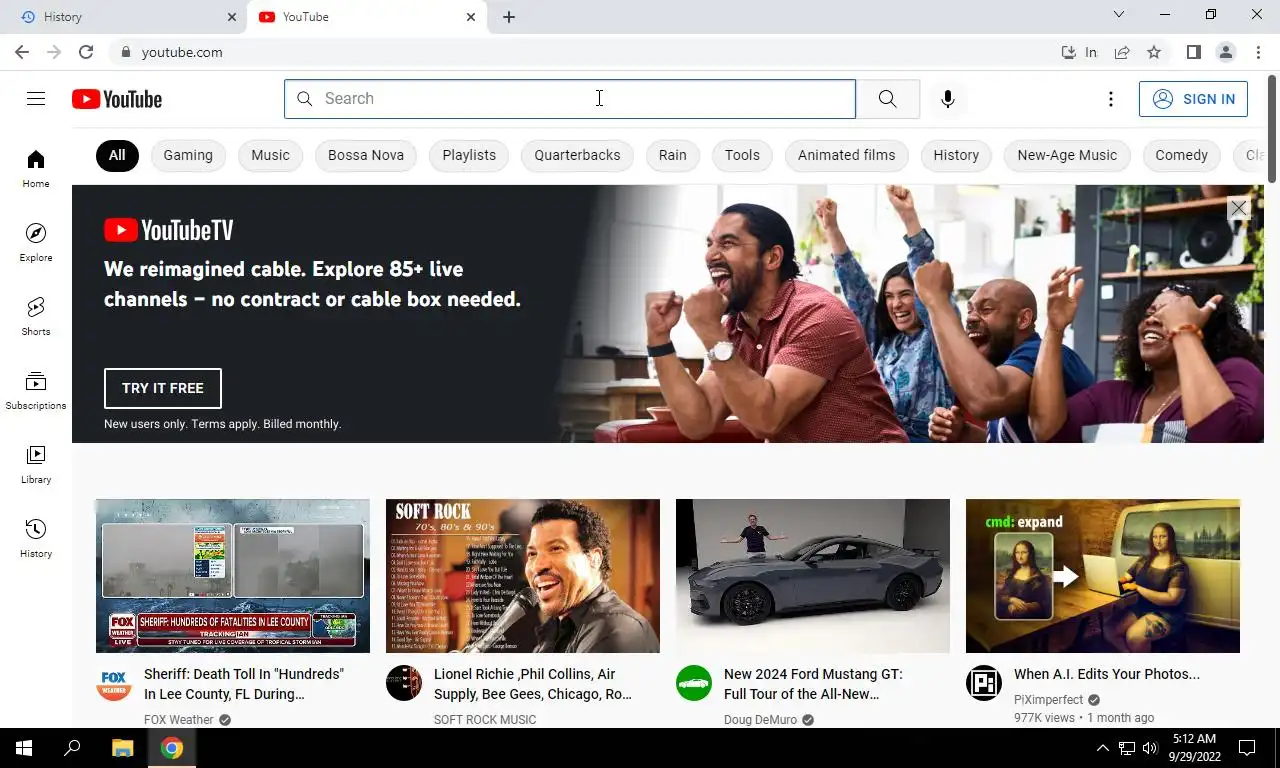1280x768 pixels.
Task: Select the Quarterbacks filter chip
Action: (x=577, y=155)
